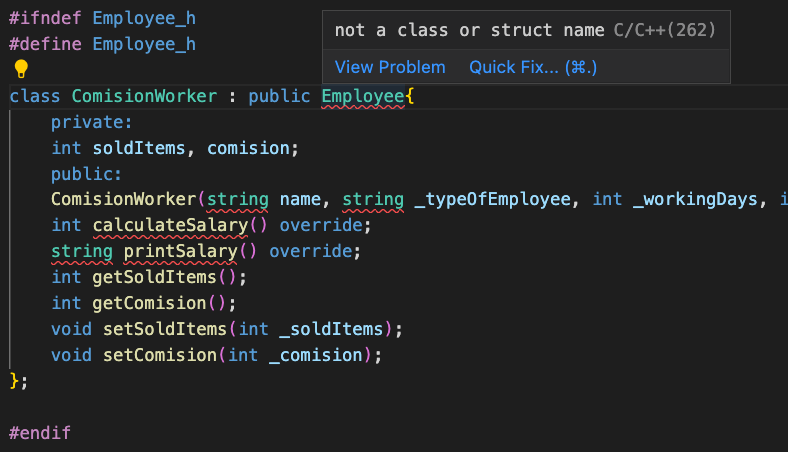Click the opening brace after Employee
Image resolution: width=788 pixels, height=452 pixels.
pos(410,96)
